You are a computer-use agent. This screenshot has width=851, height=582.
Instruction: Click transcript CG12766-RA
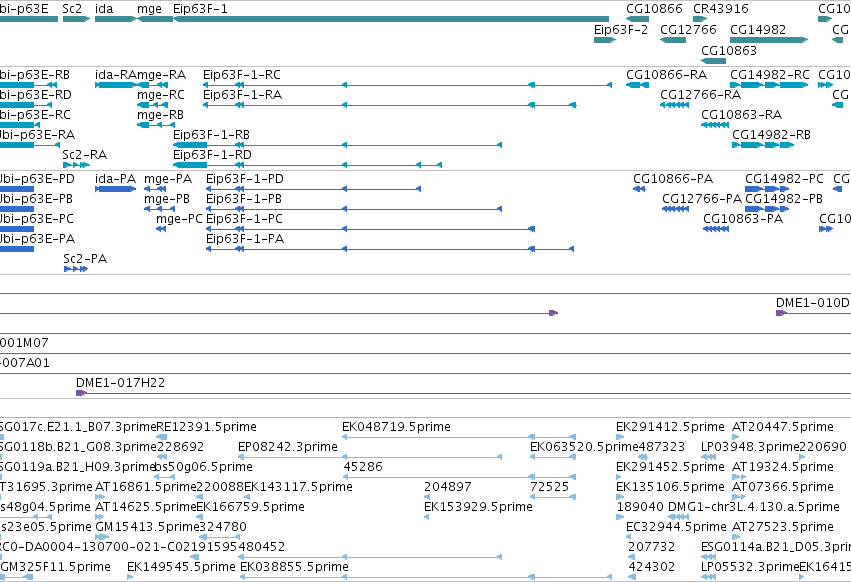tap(701, 94)
